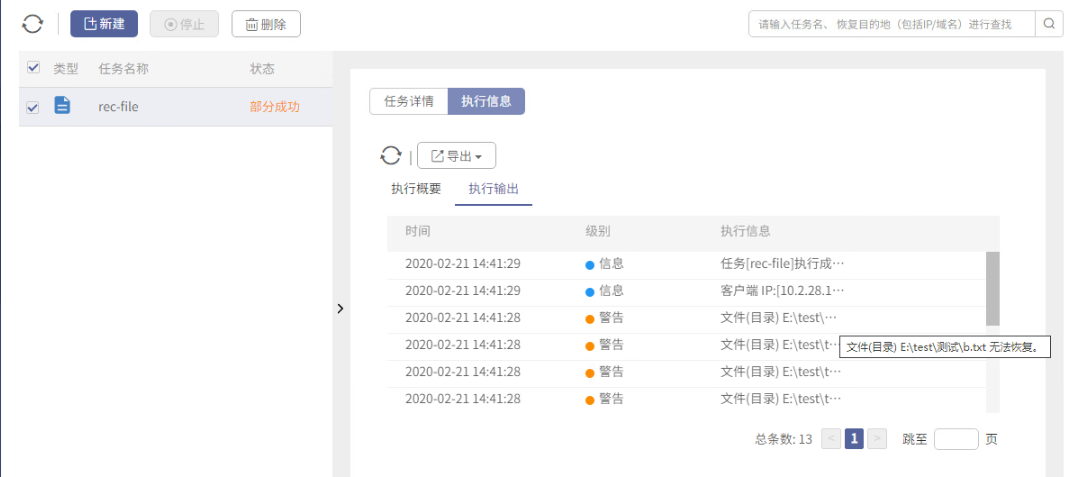The height and width of the screenshot is (477, 1070).
Task: Refresh the execution info with circular arrows
Action: 390,156
